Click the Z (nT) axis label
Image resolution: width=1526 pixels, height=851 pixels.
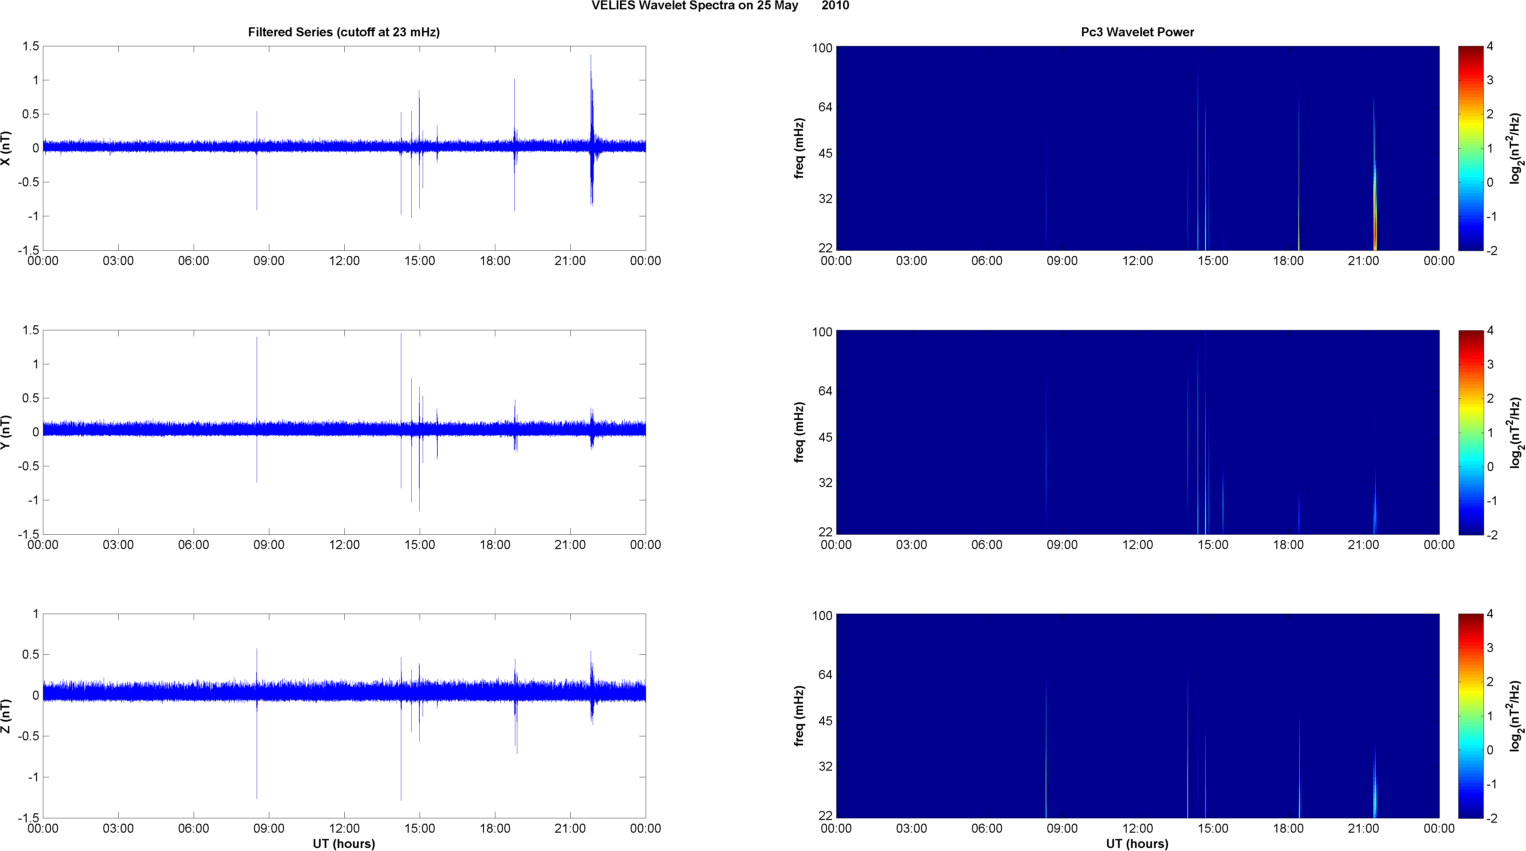[x=6, y=716]
